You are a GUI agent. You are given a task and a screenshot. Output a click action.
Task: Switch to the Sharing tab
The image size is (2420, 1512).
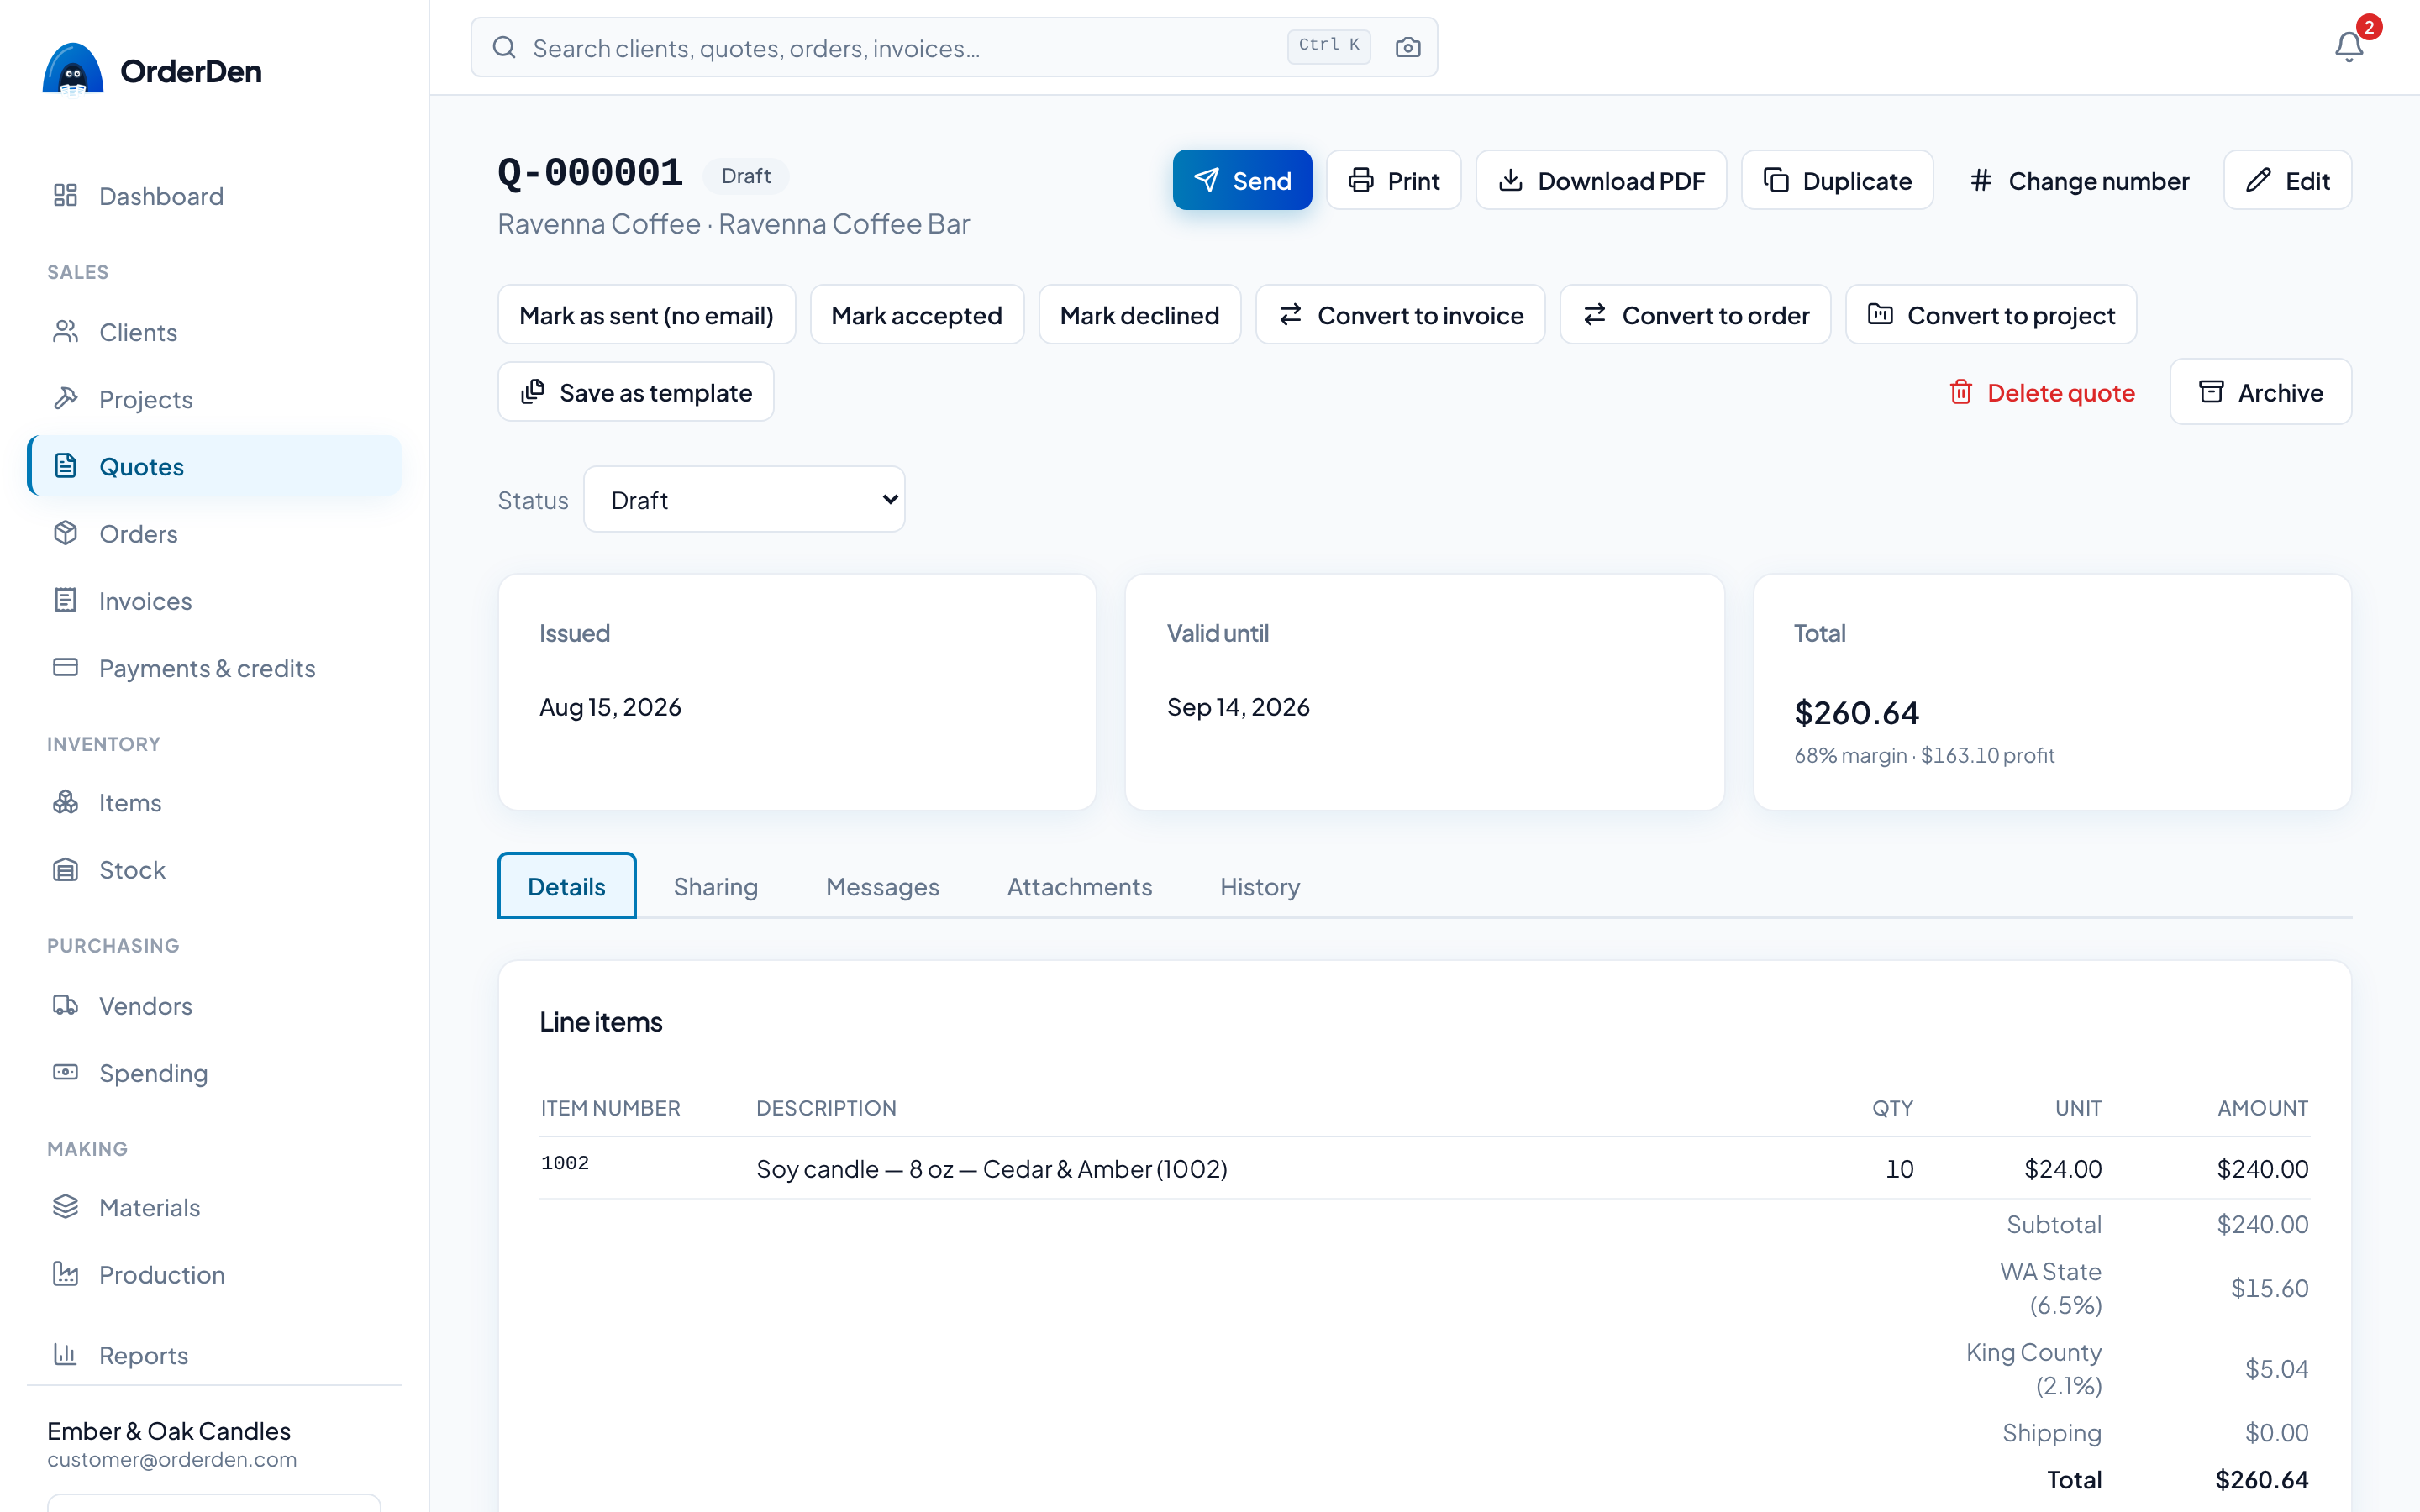(x=715, y=886)
